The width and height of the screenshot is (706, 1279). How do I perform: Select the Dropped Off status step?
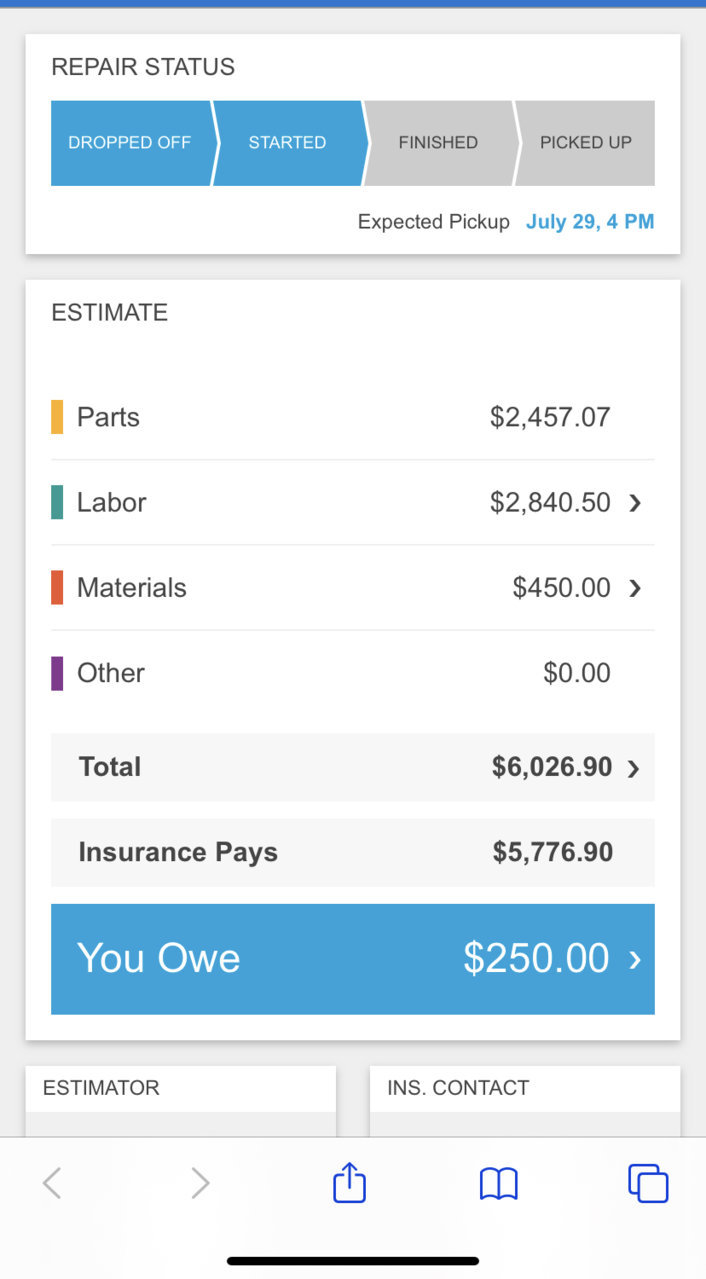point(131,143)
